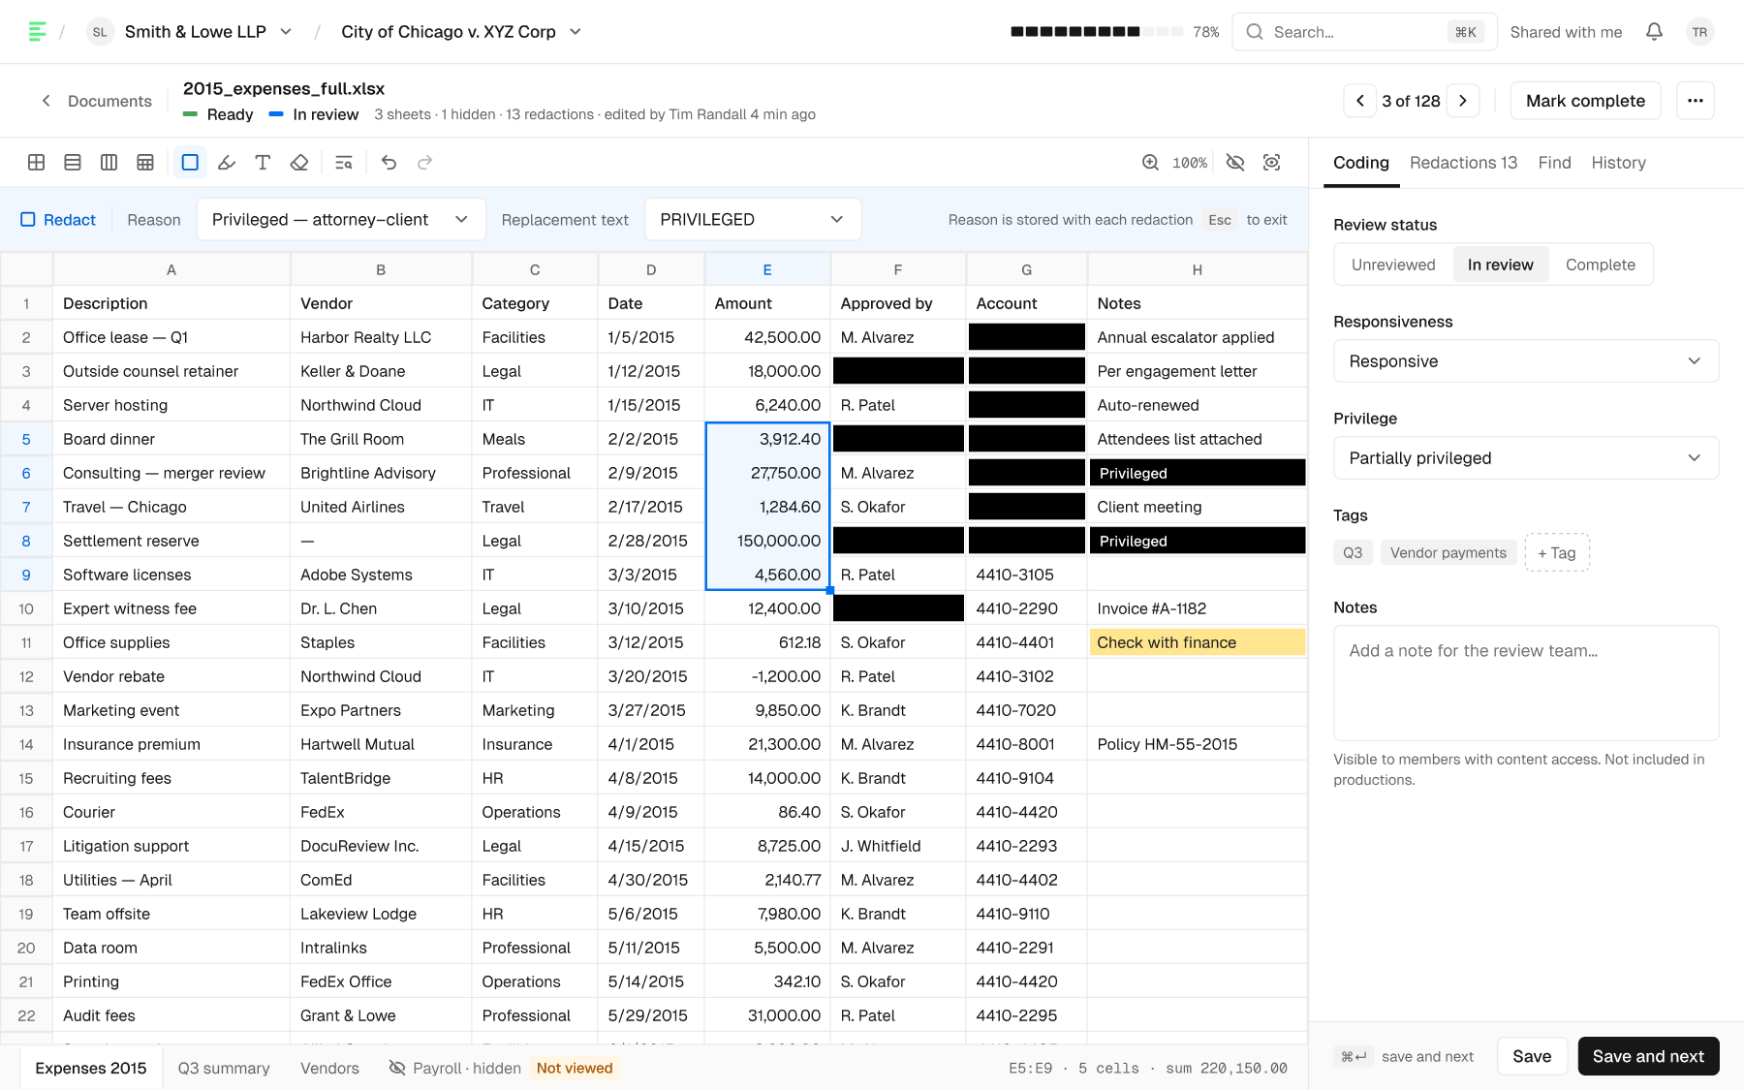Switch to the Find tab
This screenshot has height=1090, width=1744.
tap(1554, 162)
